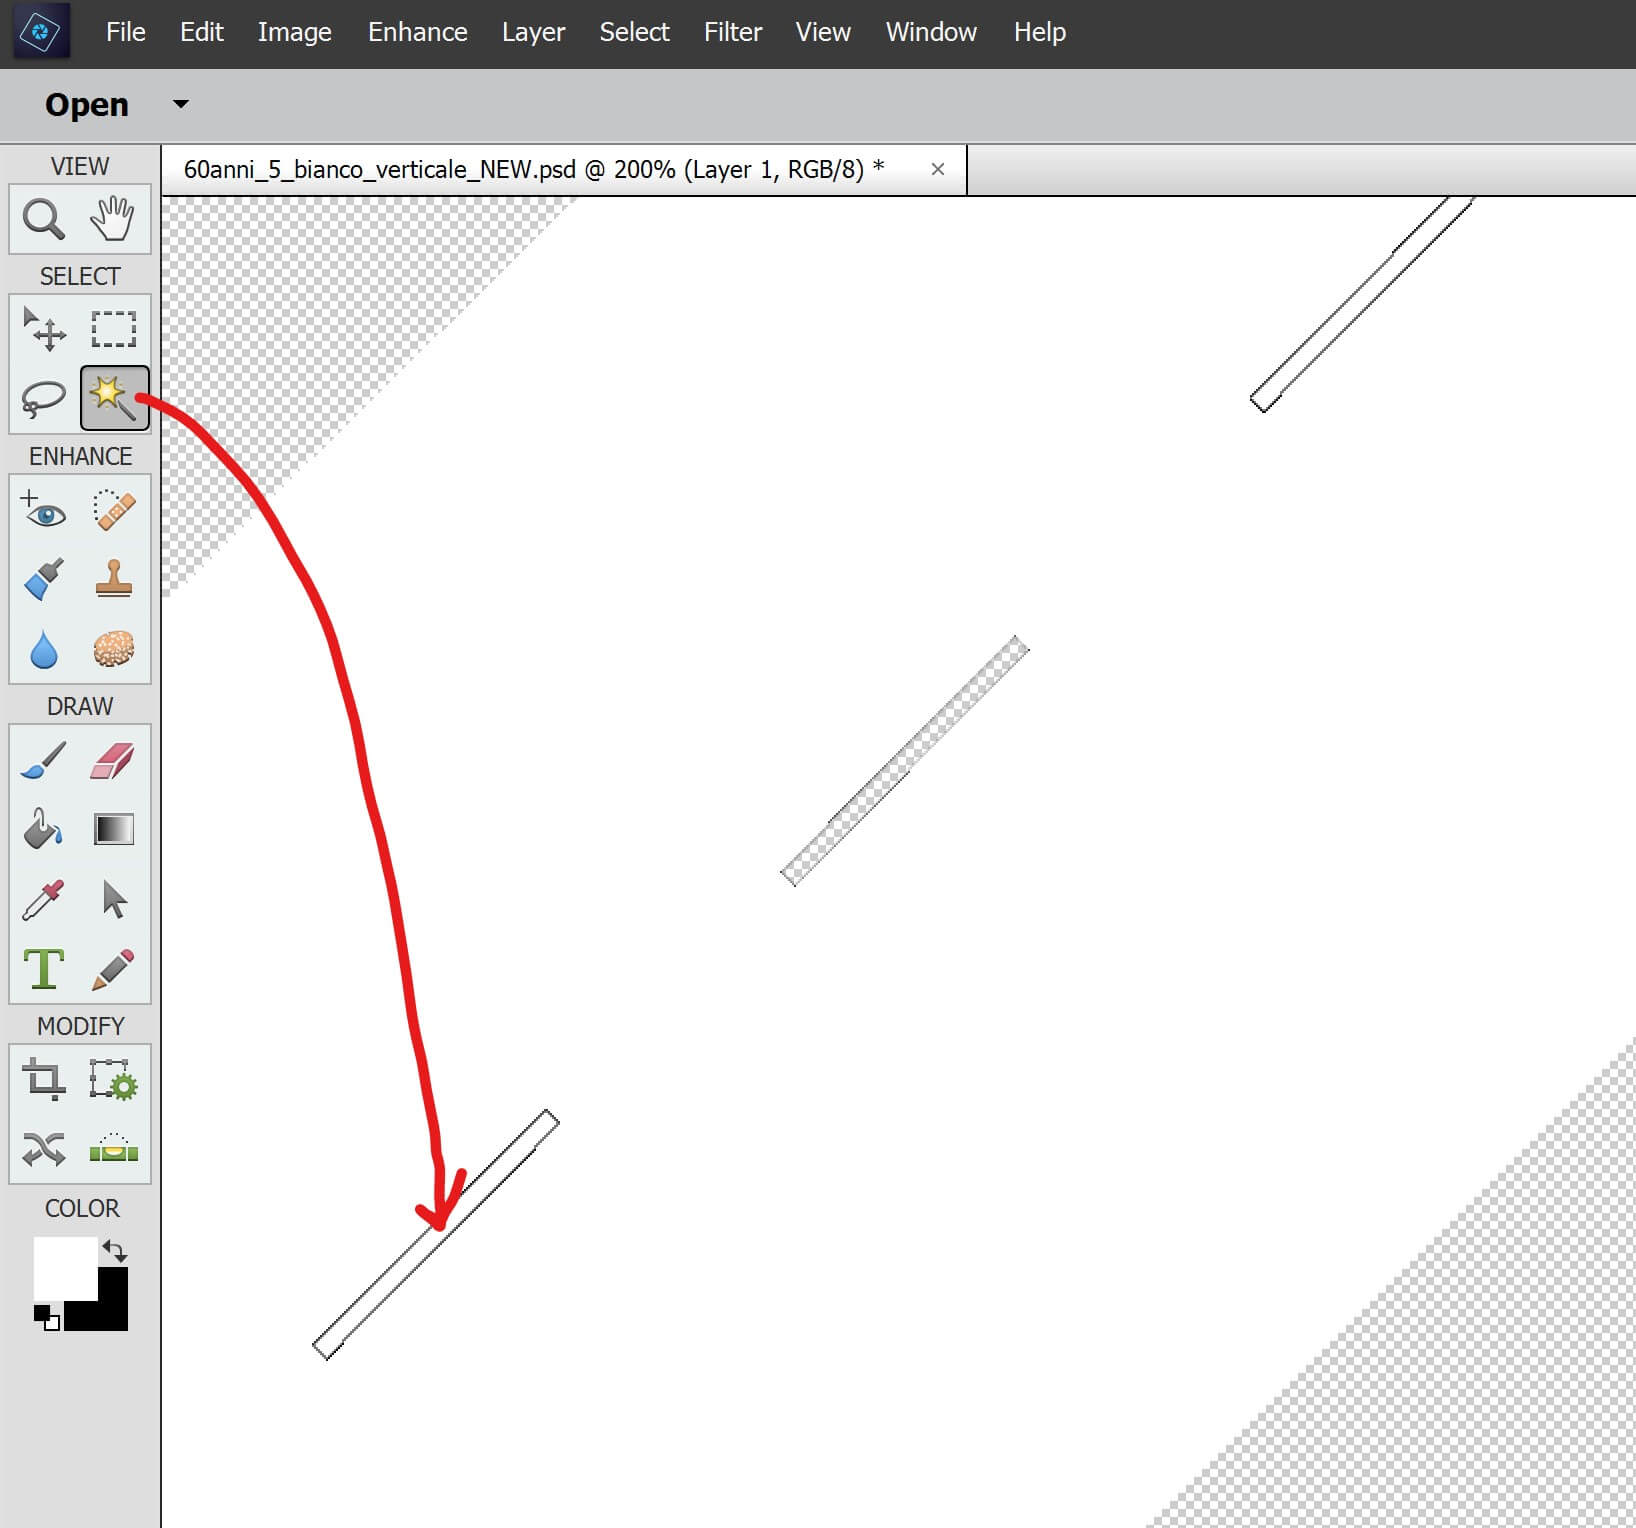Select the Clone Stamp tool
Screen dimensions: 1636x1528
pos(113,579)
